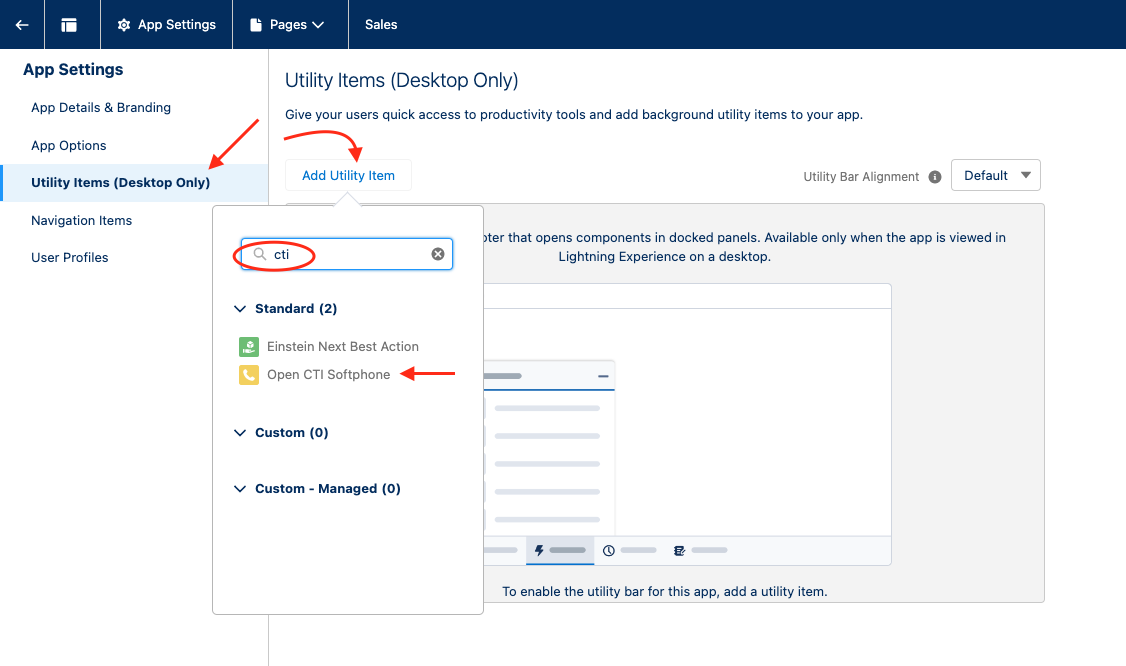The width and height of the screenshot is (1126, 666).
Task: Click the Utility Bar Alignment label
Action: click(861, 177)
